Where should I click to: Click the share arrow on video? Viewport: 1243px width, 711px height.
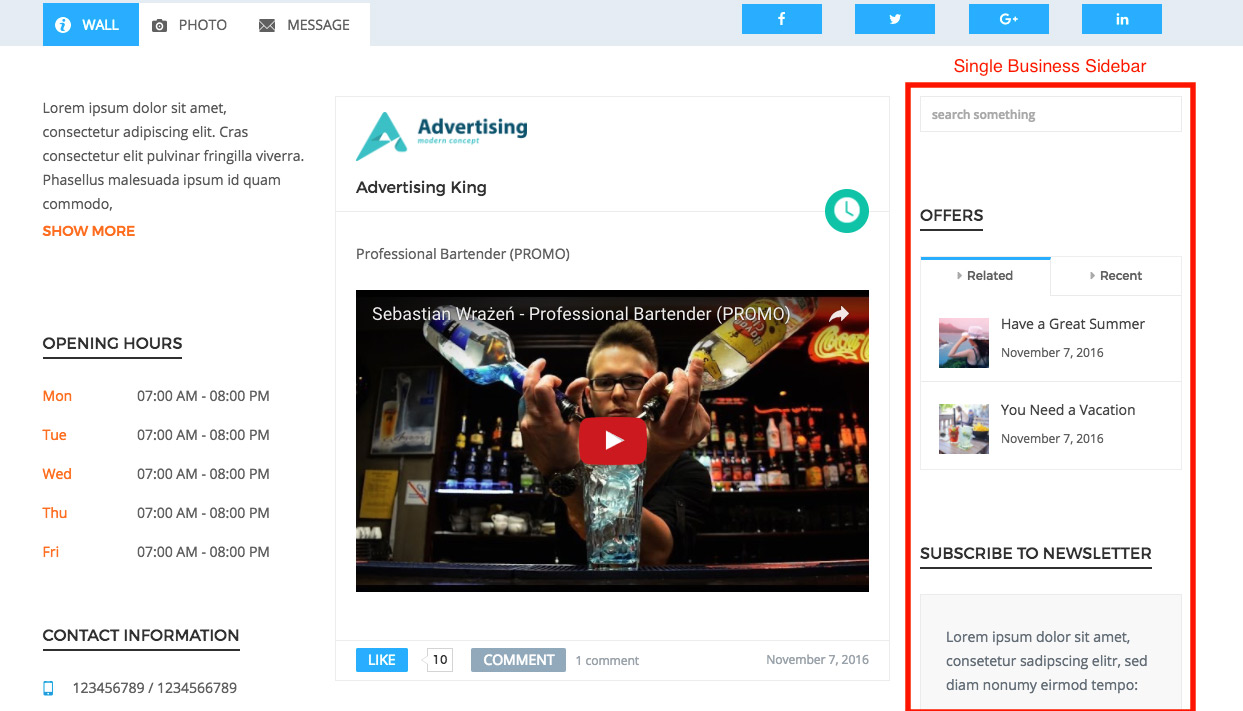click(x=838, y=314)
